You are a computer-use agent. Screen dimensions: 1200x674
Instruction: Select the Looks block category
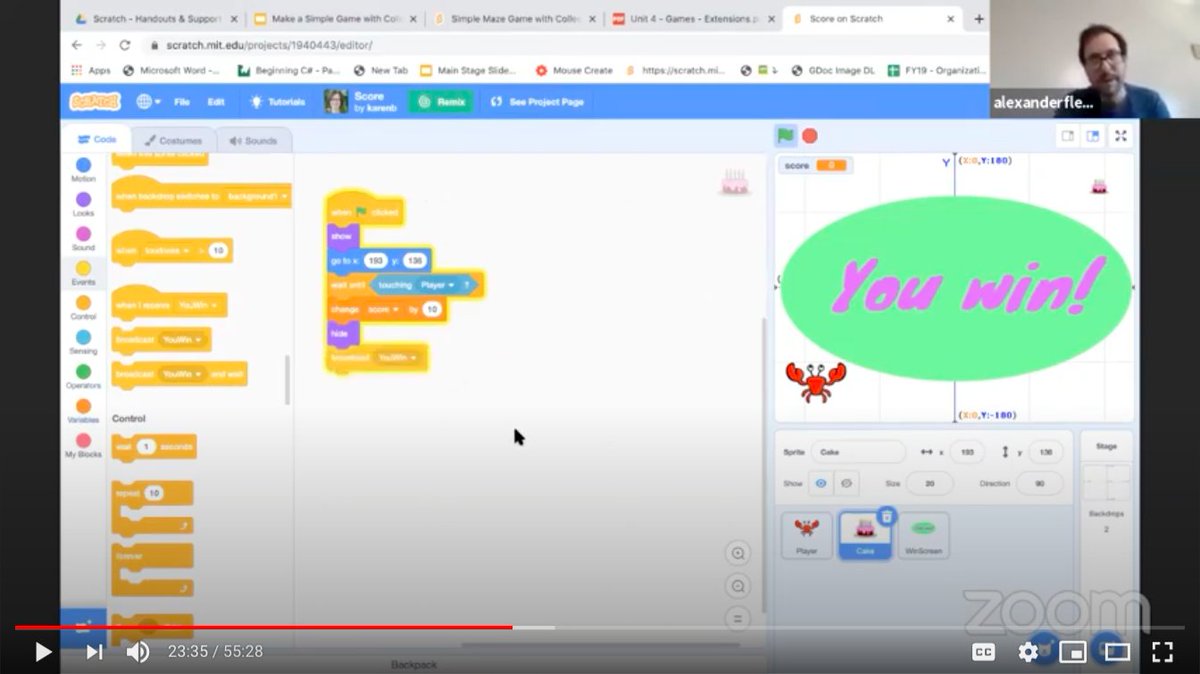point(83,204)
